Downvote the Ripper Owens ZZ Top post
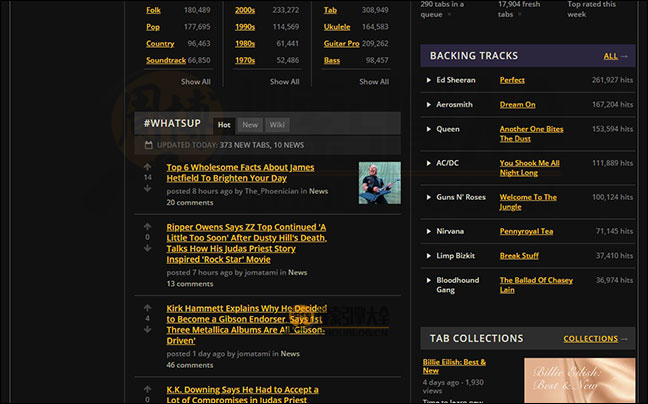Image resolution: width=648 pixels, height=404 pixels. pyautogui.click(x=148, y=248)
